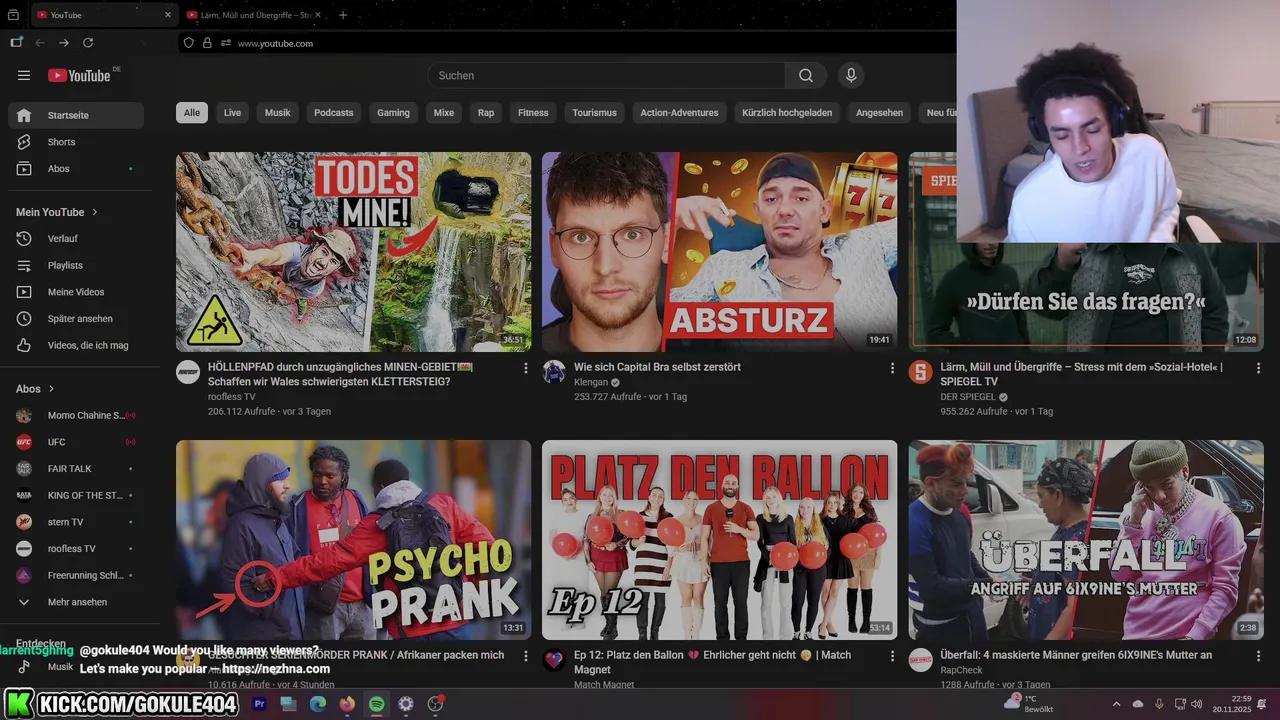Select the Mixe filter chip

[x=444, y=113]
